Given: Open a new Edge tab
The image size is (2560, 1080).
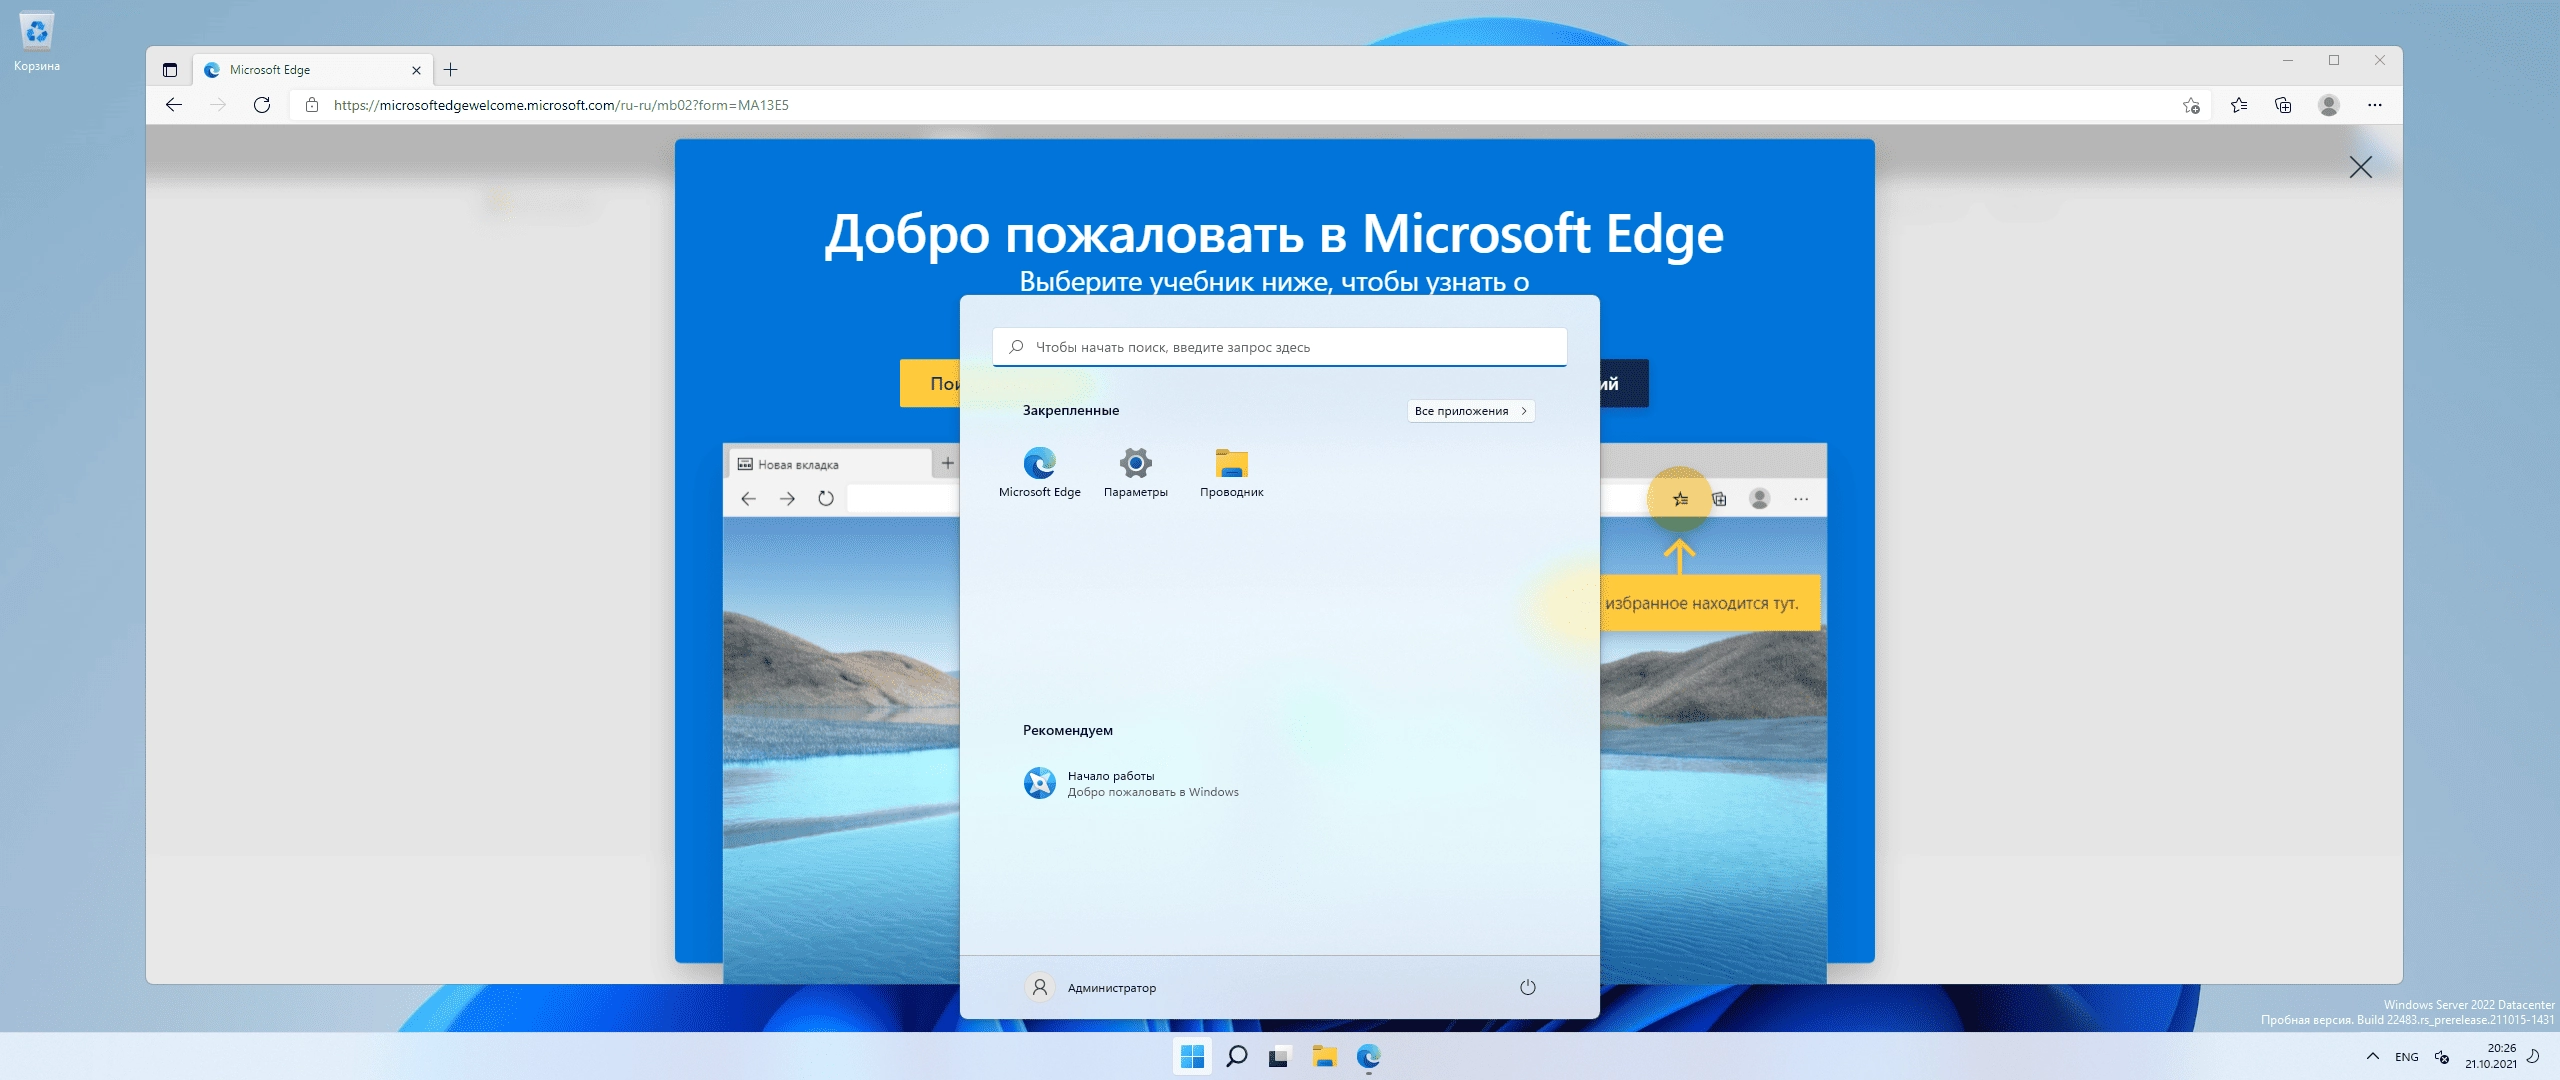Looking at the screenshot, I should 451,70.
